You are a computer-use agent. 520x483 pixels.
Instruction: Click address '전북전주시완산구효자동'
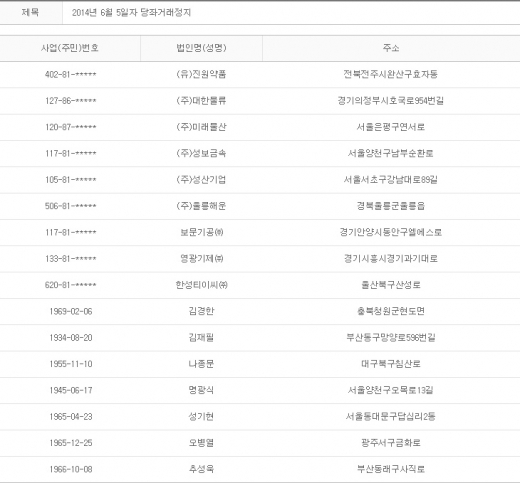coord(391,74)
